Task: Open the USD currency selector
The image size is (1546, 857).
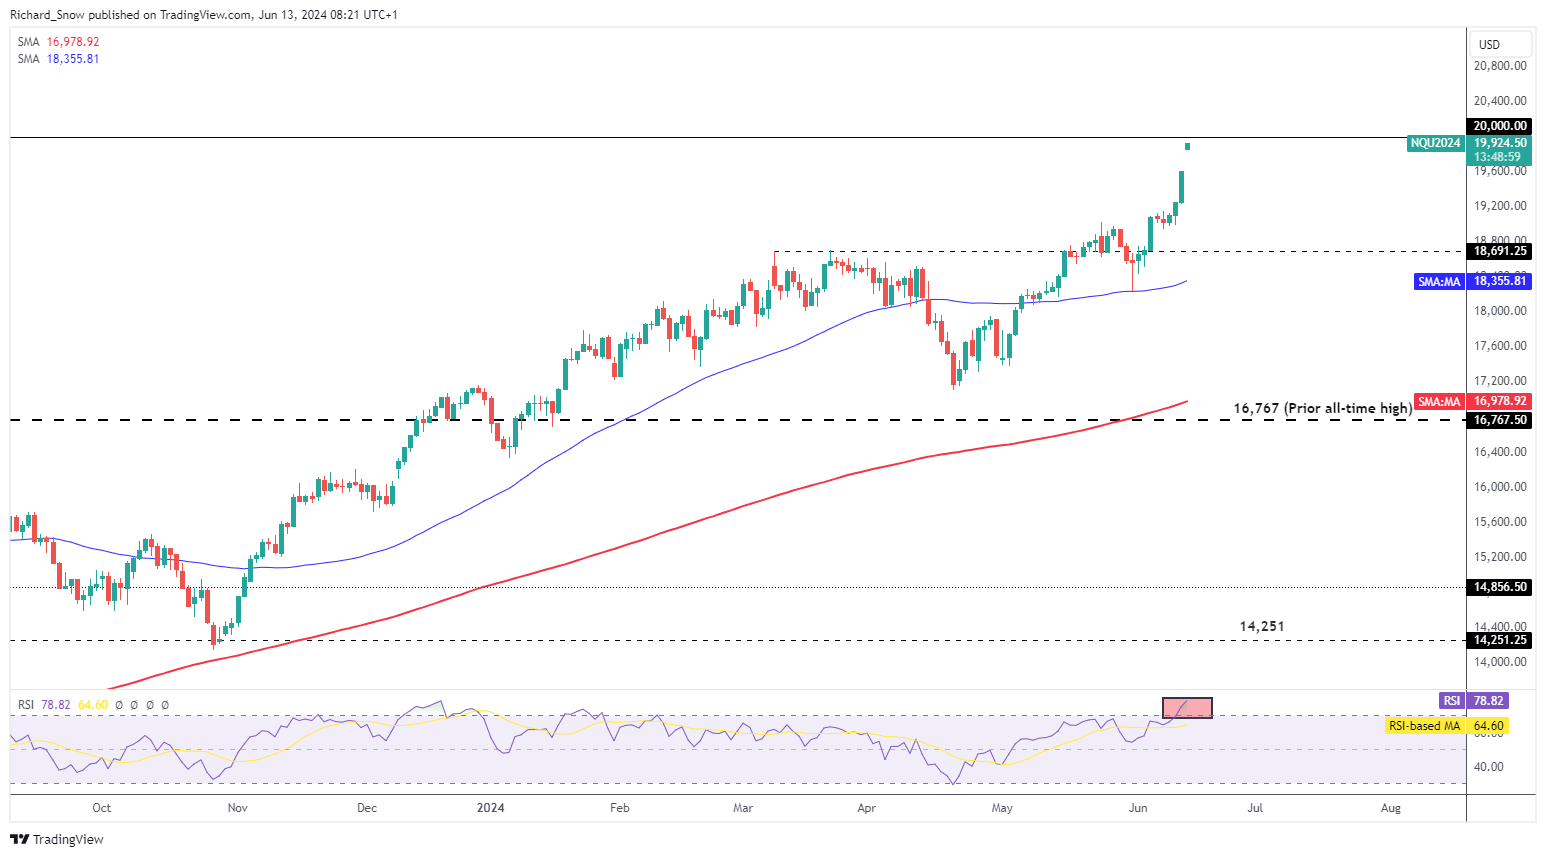Action: pyautogui.click(x=1501, y=44)
